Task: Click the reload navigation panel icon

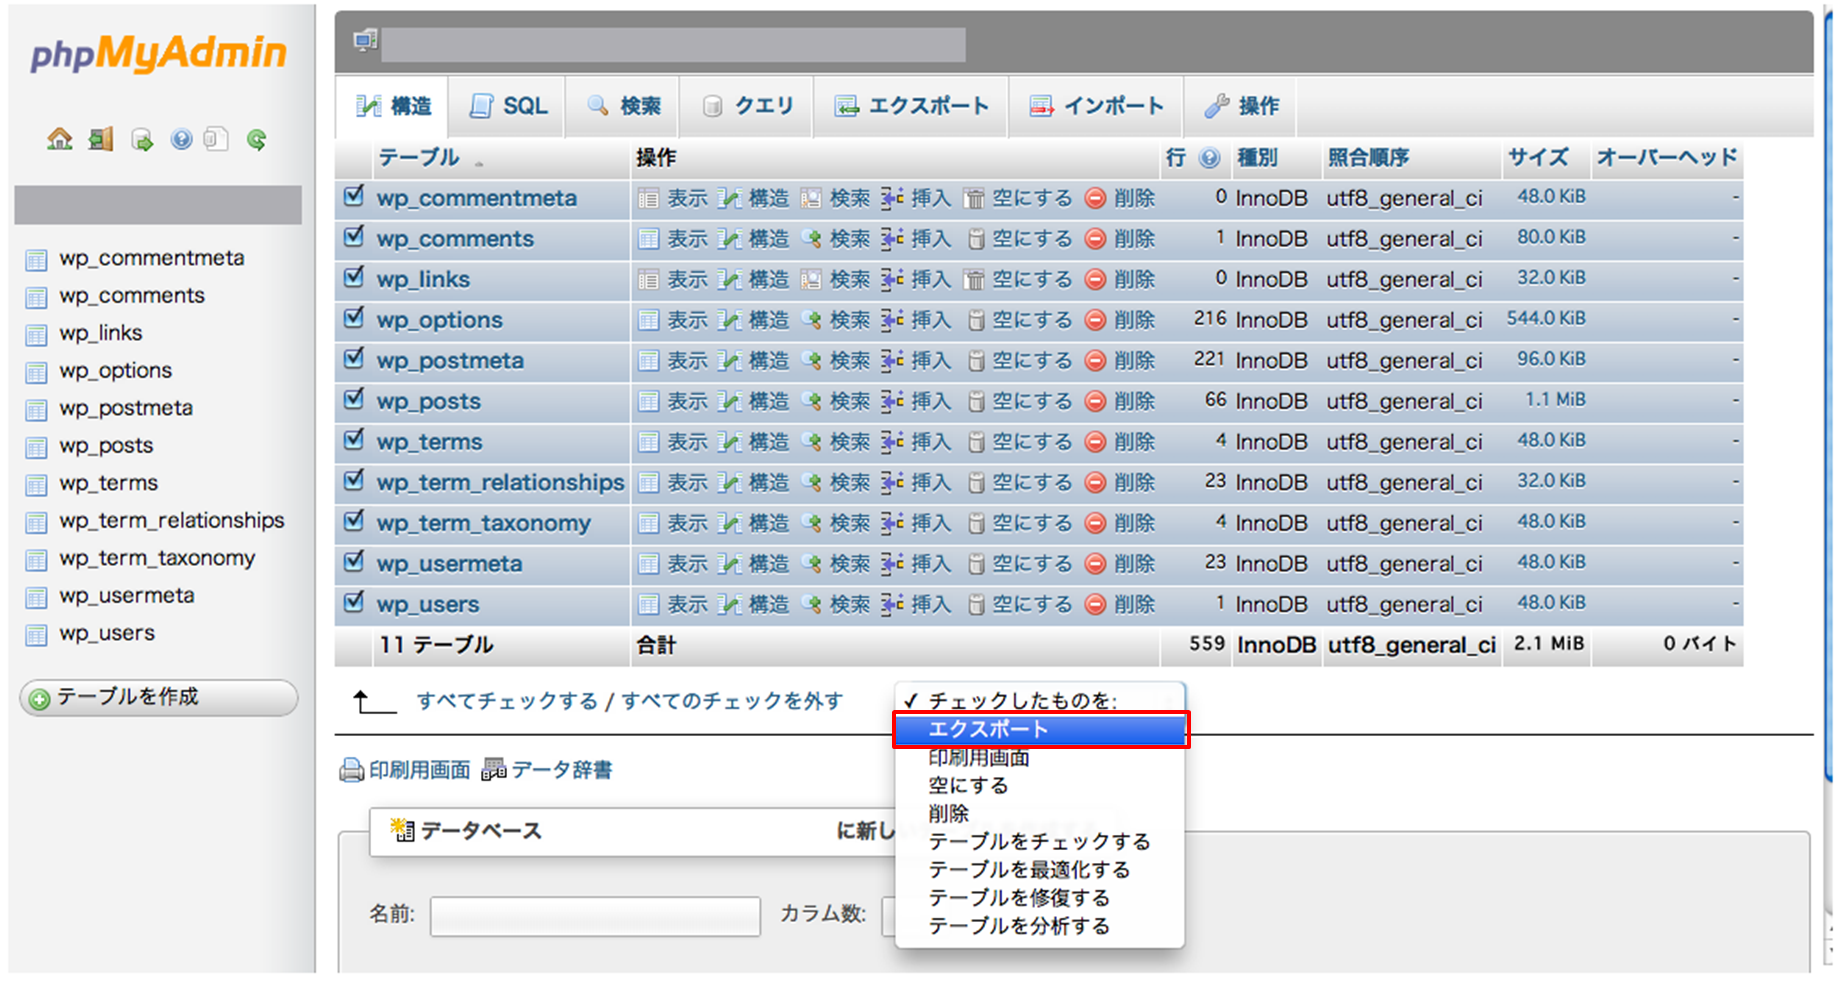Action: click(x=257, y=140)
